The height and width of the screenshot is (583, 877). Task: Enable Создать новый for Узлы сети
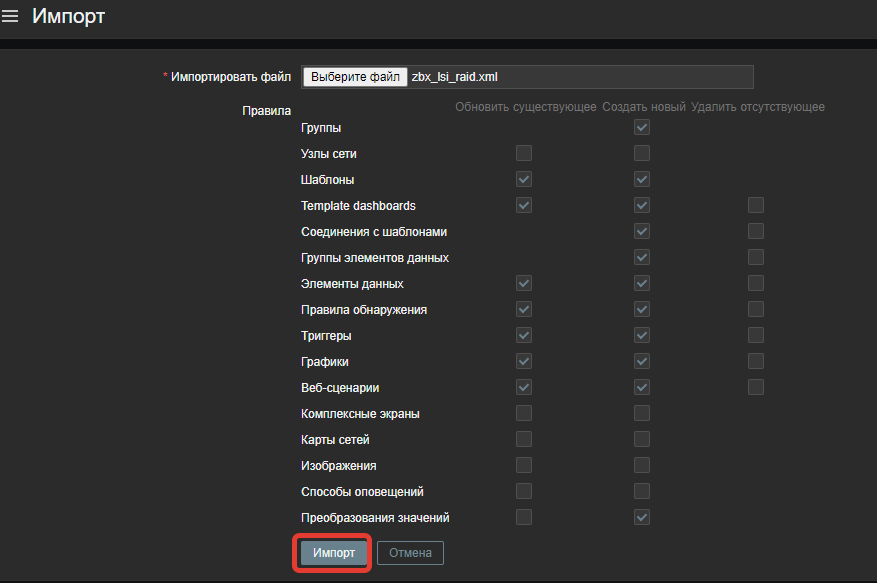click(642, 154)
